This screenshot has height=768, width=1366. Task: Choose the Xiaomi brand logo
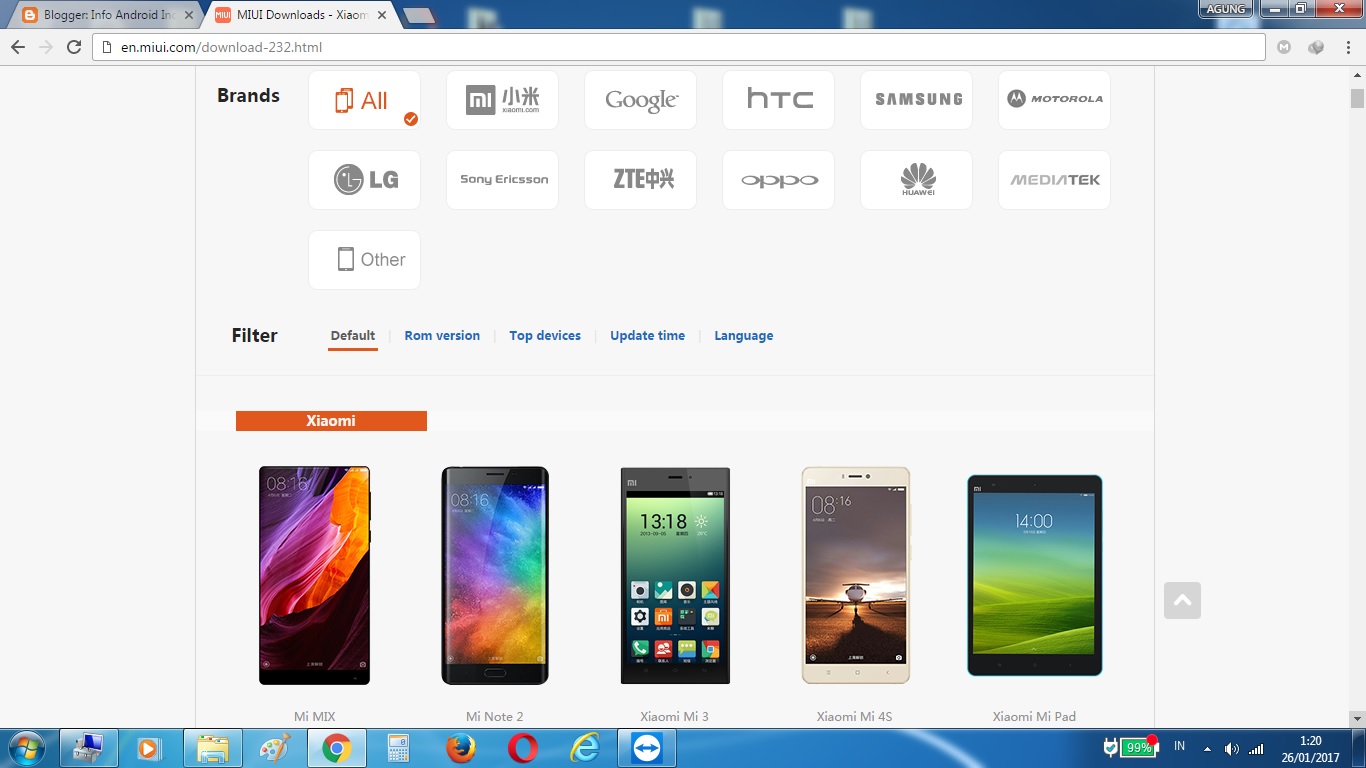point(502,100)
